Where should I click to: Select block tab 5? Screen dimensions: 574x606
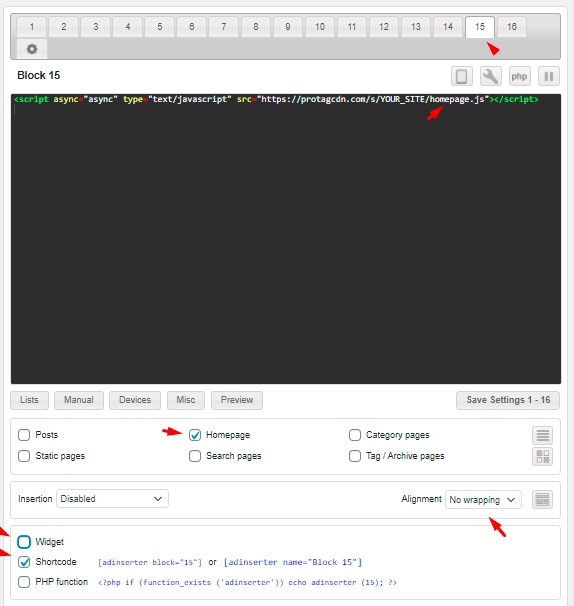coord(160,27)
